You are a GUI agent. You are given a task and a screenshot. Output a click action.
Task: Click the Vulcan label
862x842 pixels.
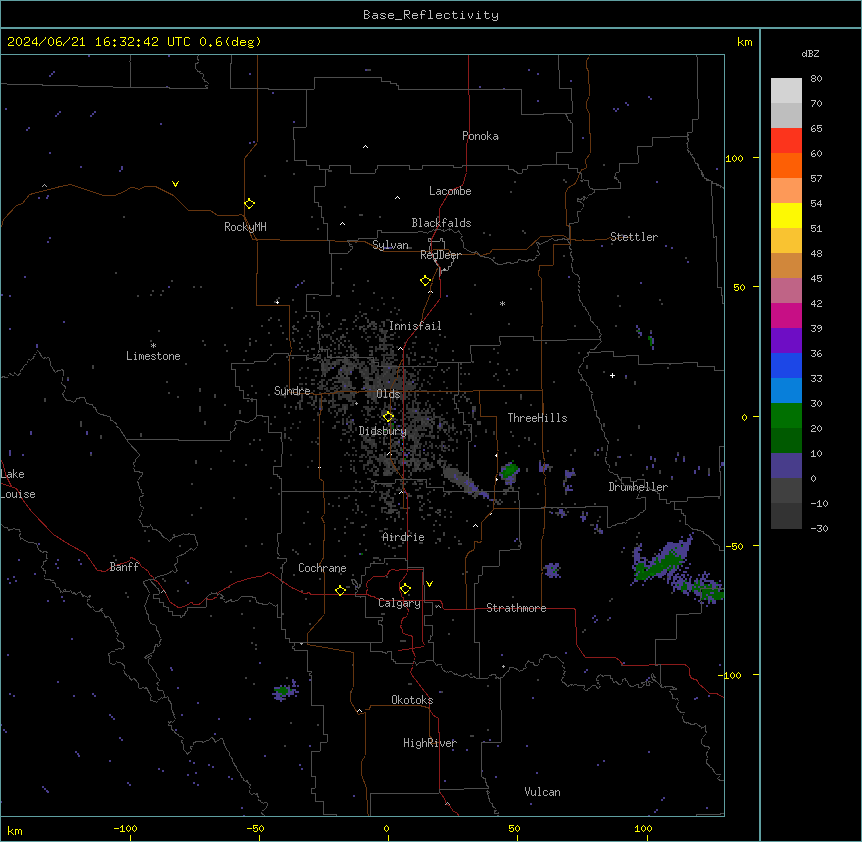pyautogui.click(x=543, y=792)
